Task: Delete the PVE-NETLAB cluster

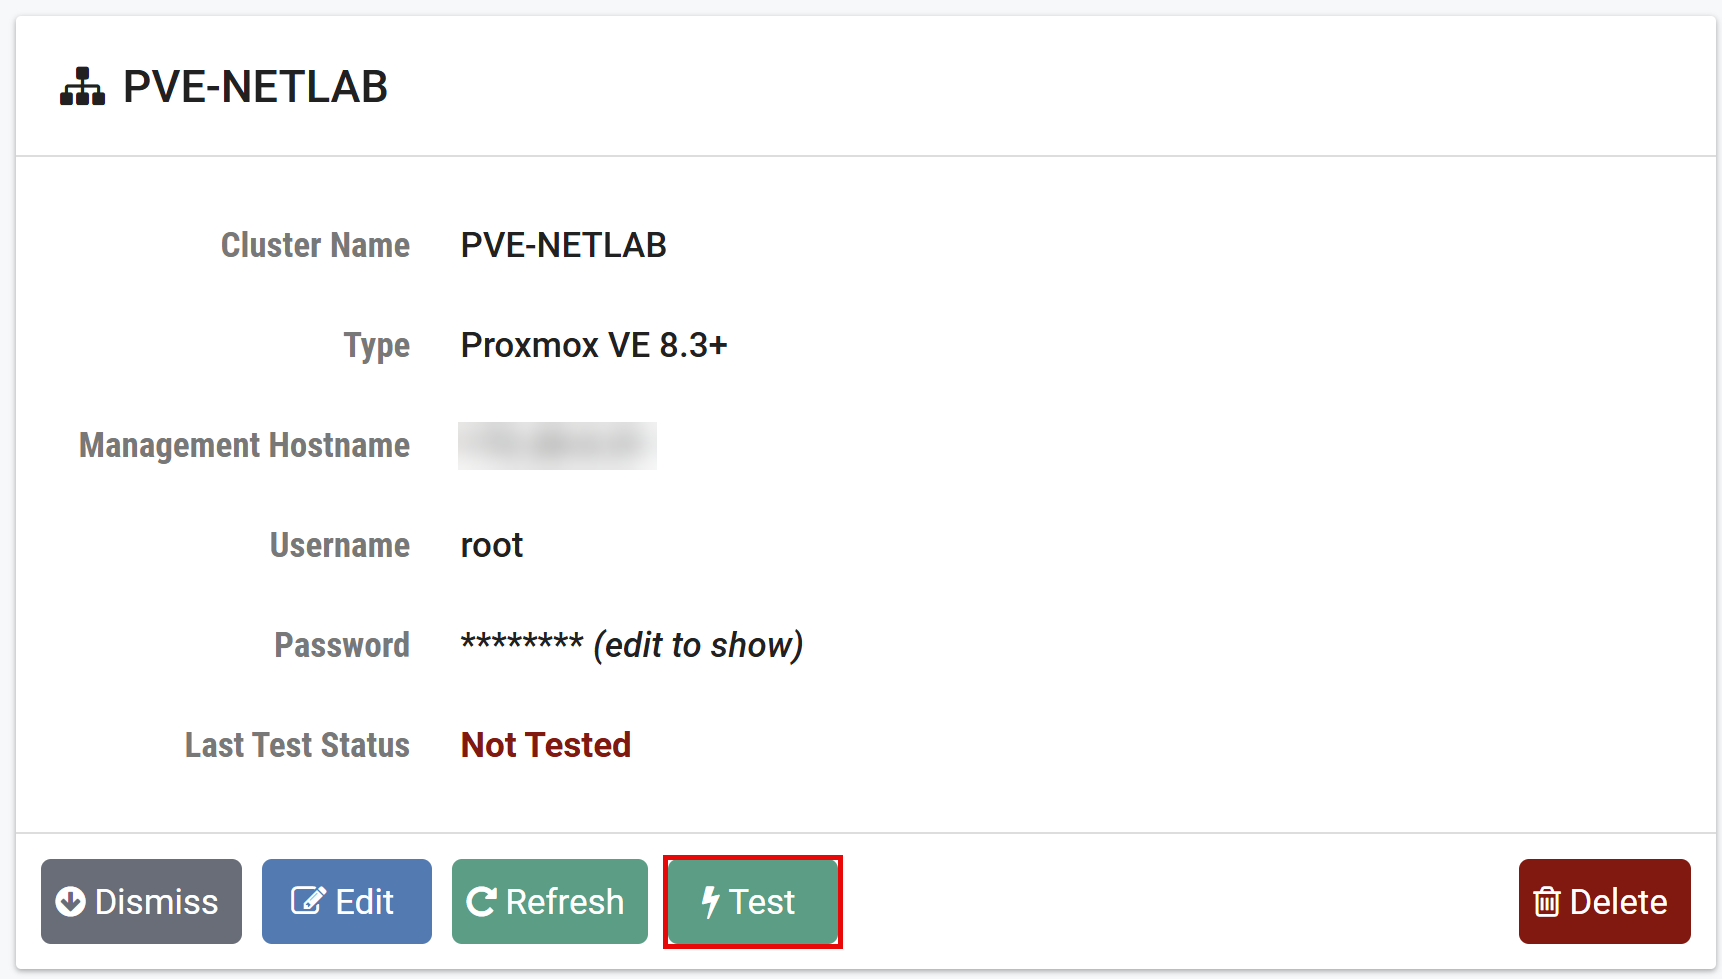Action: (x=1604, y=901)
